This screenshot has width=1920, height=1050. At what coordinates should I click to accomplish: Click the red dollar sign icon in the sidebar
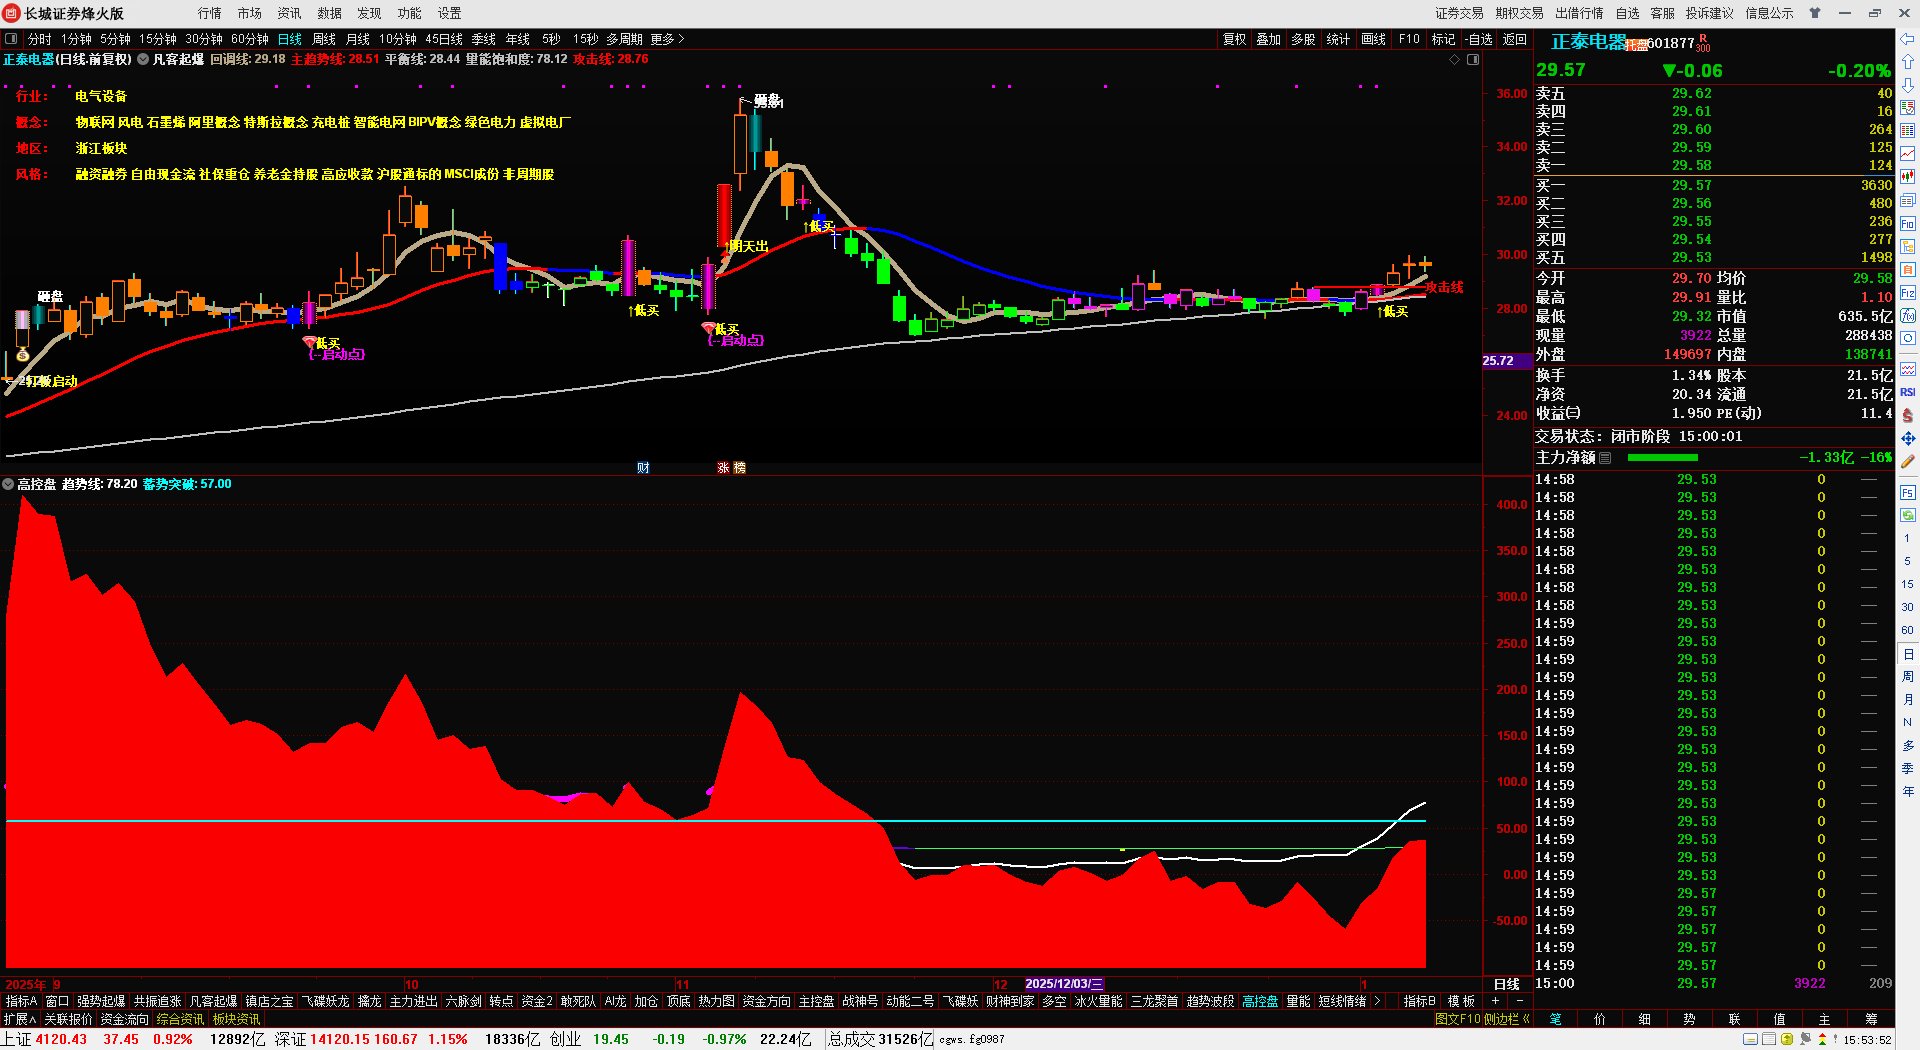[x=1908, y=415]
